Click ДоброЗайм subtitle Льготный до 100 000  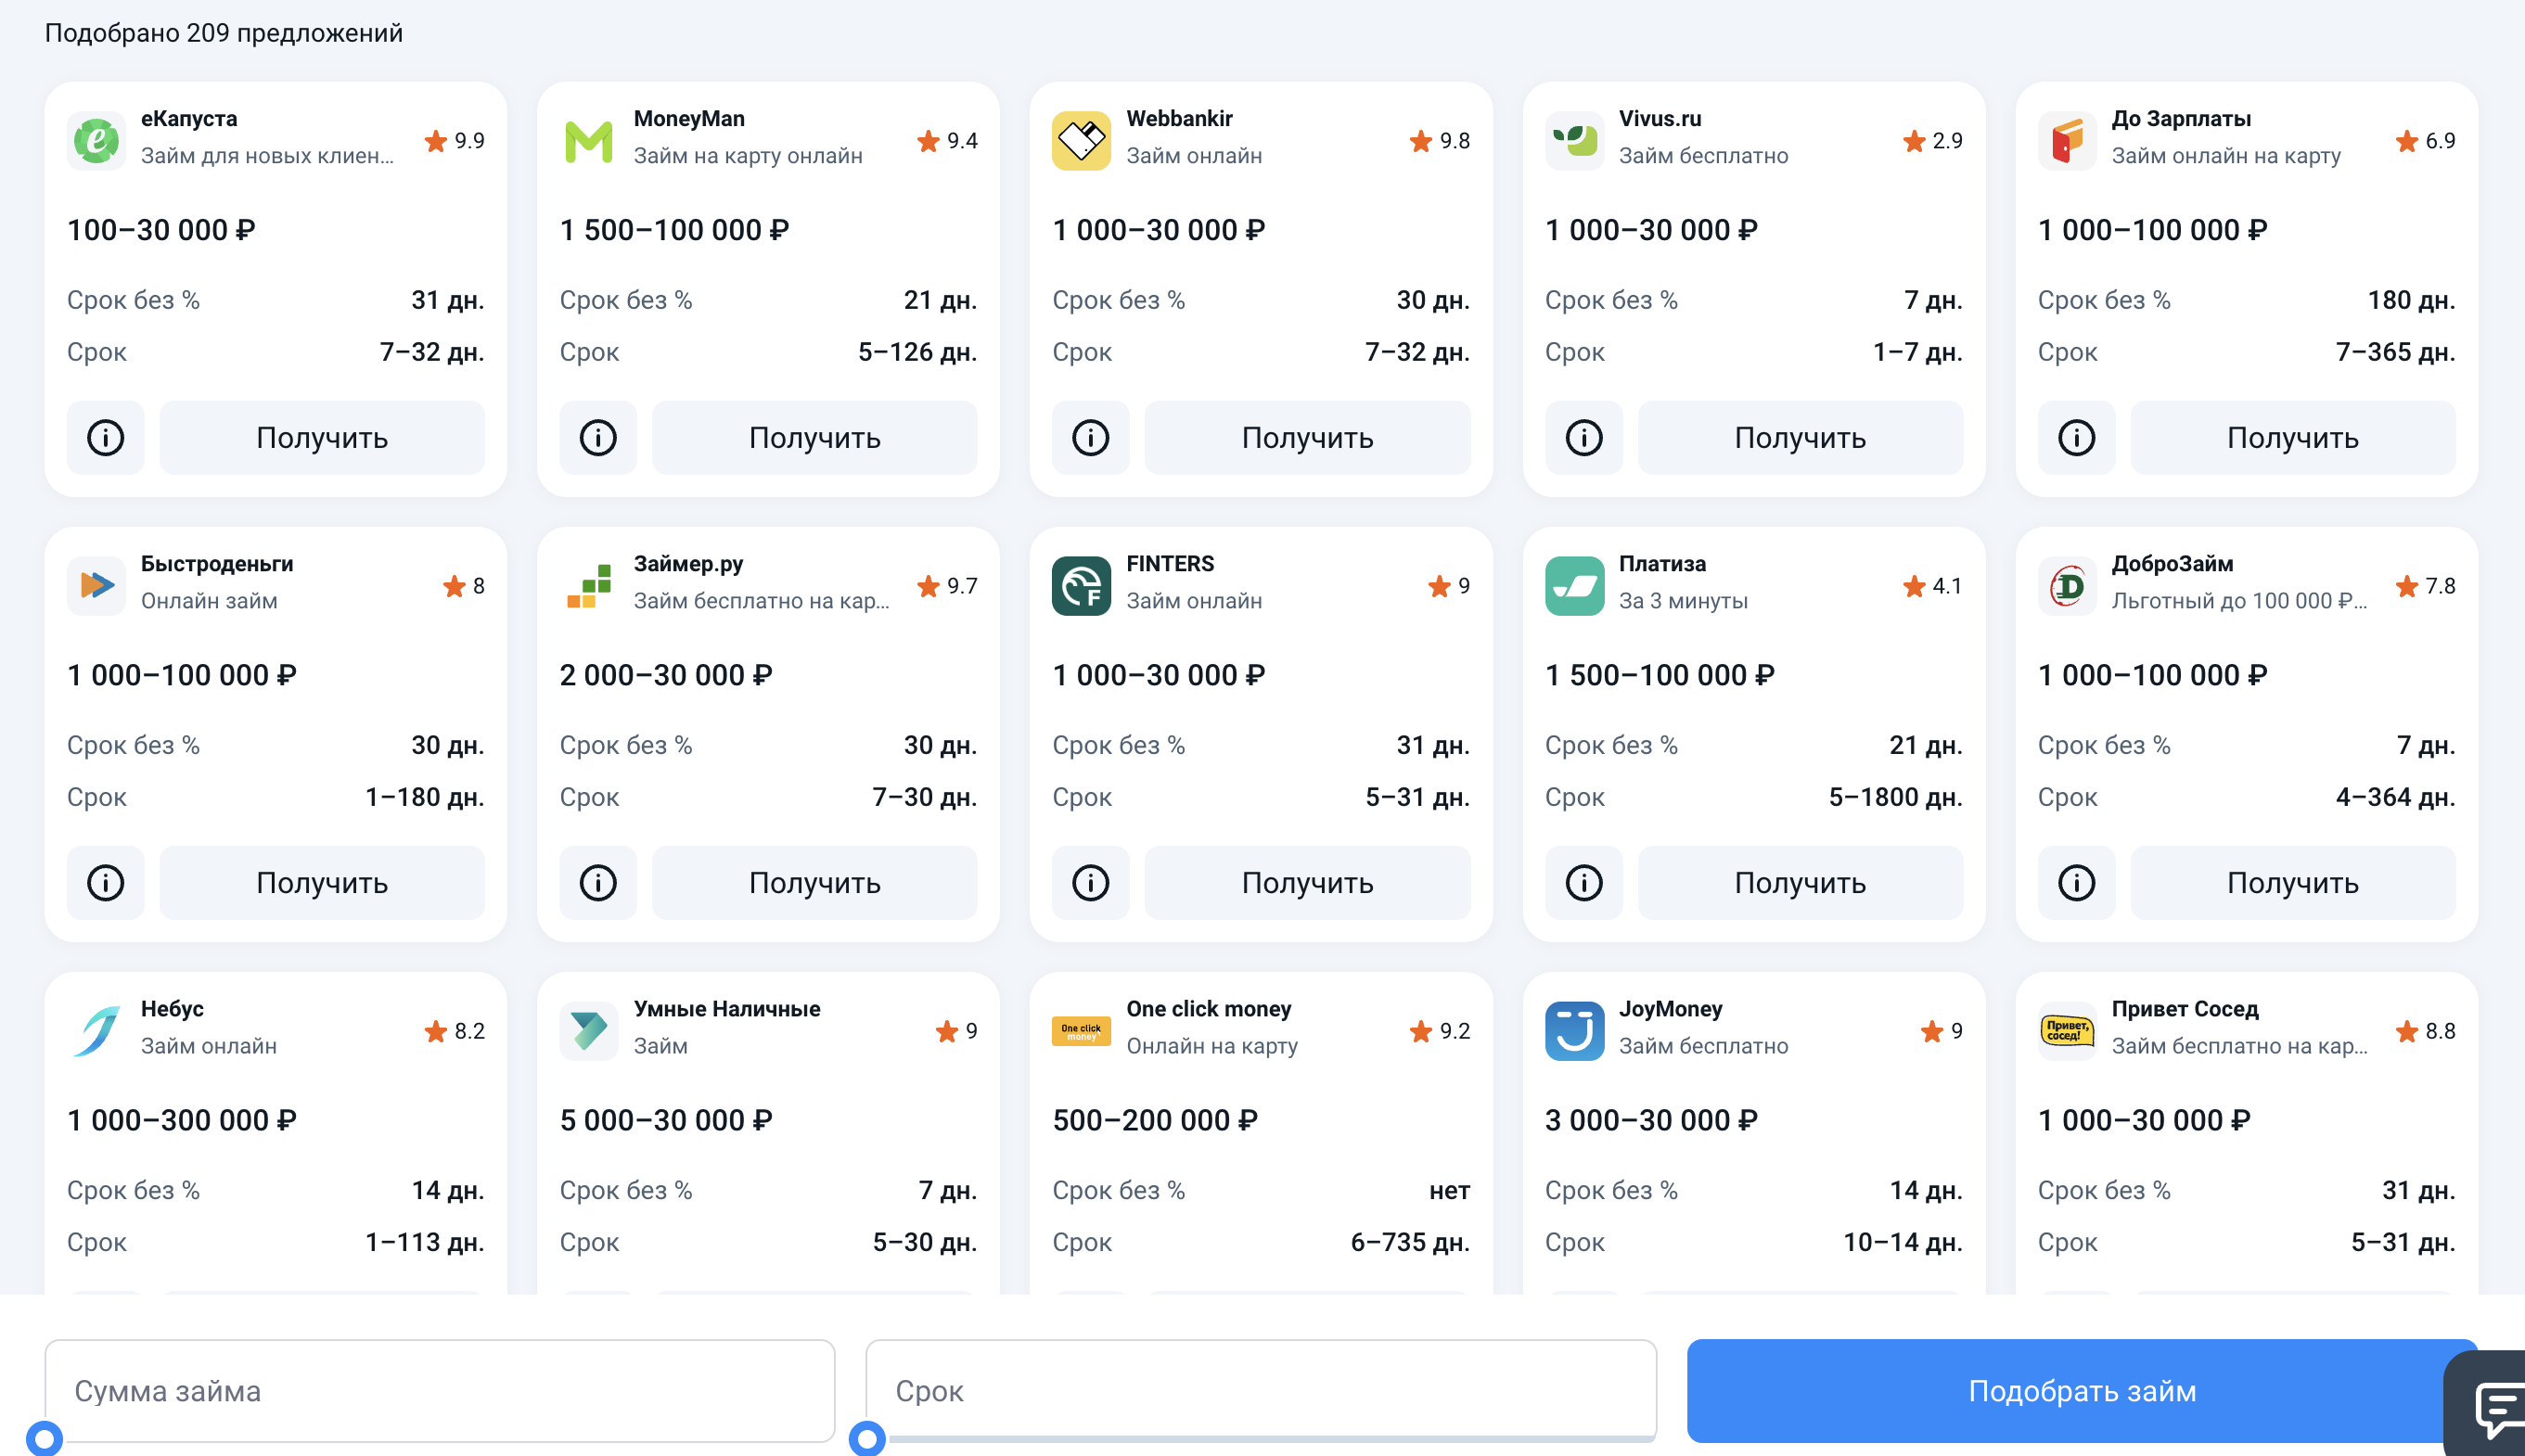(x=2239, y=601)
